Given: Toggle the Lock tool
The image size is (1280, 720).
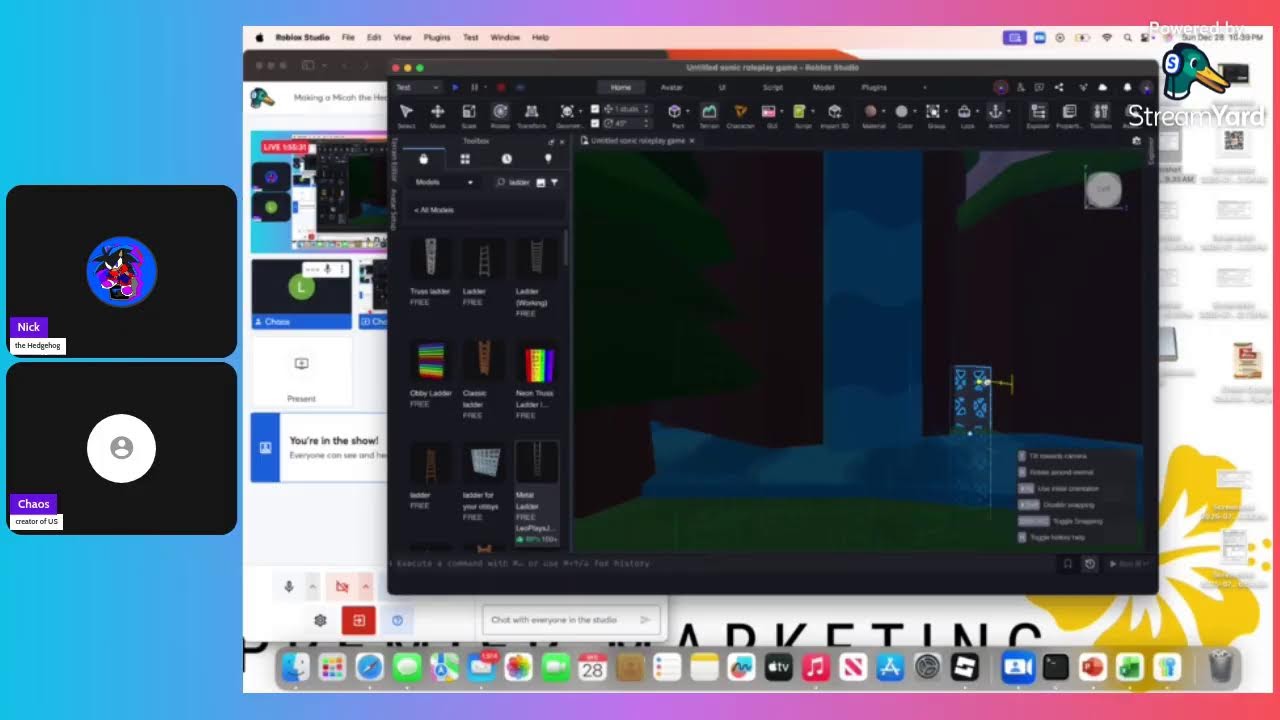Looking at the screenshot, I should click(x=965, y=115).
